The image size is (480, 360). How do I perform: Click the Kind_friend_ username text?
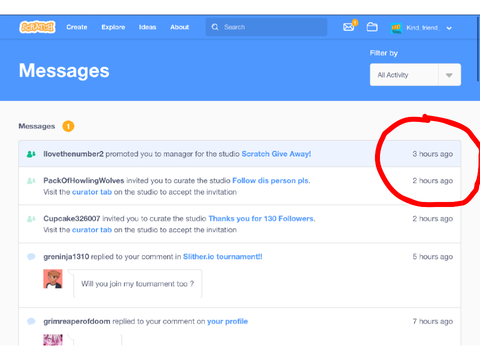(x=423, y=28)
